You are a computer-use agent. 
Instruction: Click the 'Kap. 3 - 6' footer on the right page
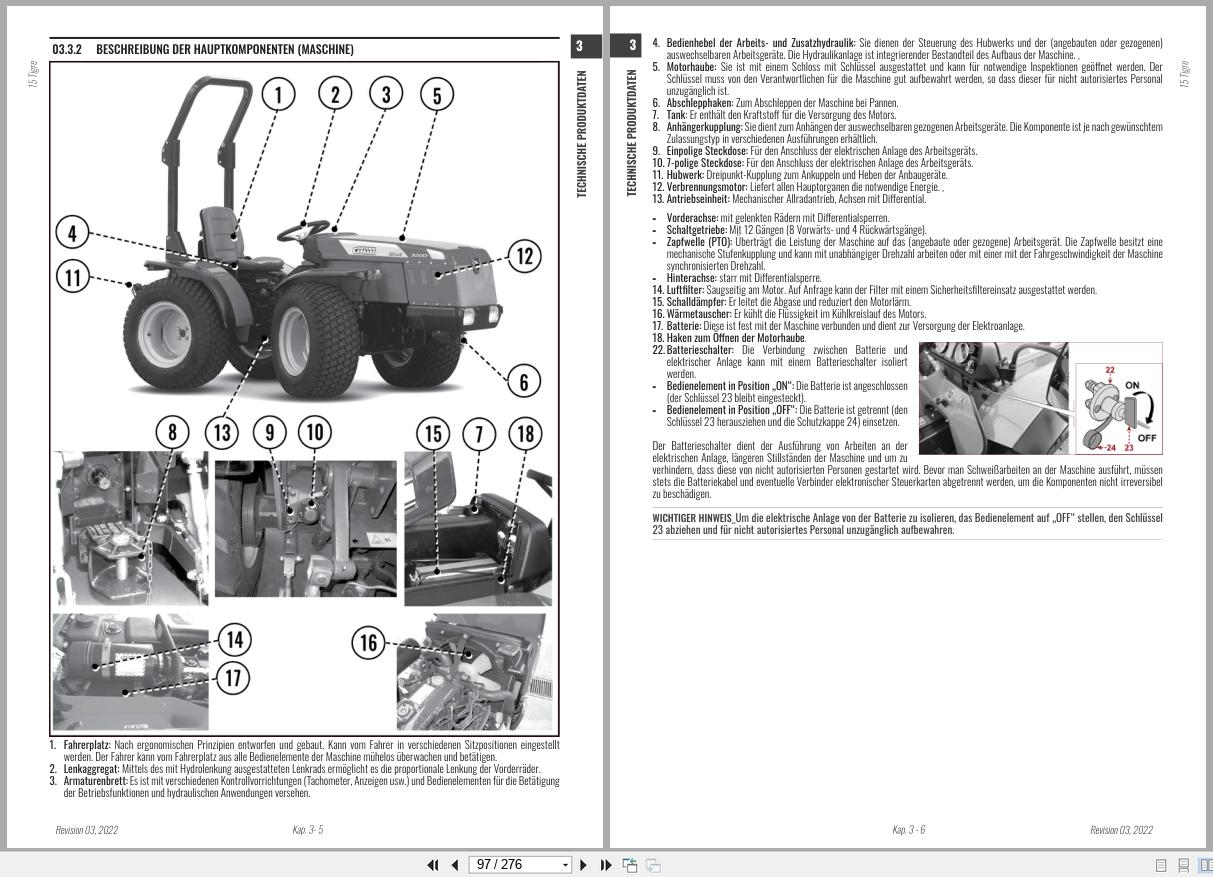909,830
